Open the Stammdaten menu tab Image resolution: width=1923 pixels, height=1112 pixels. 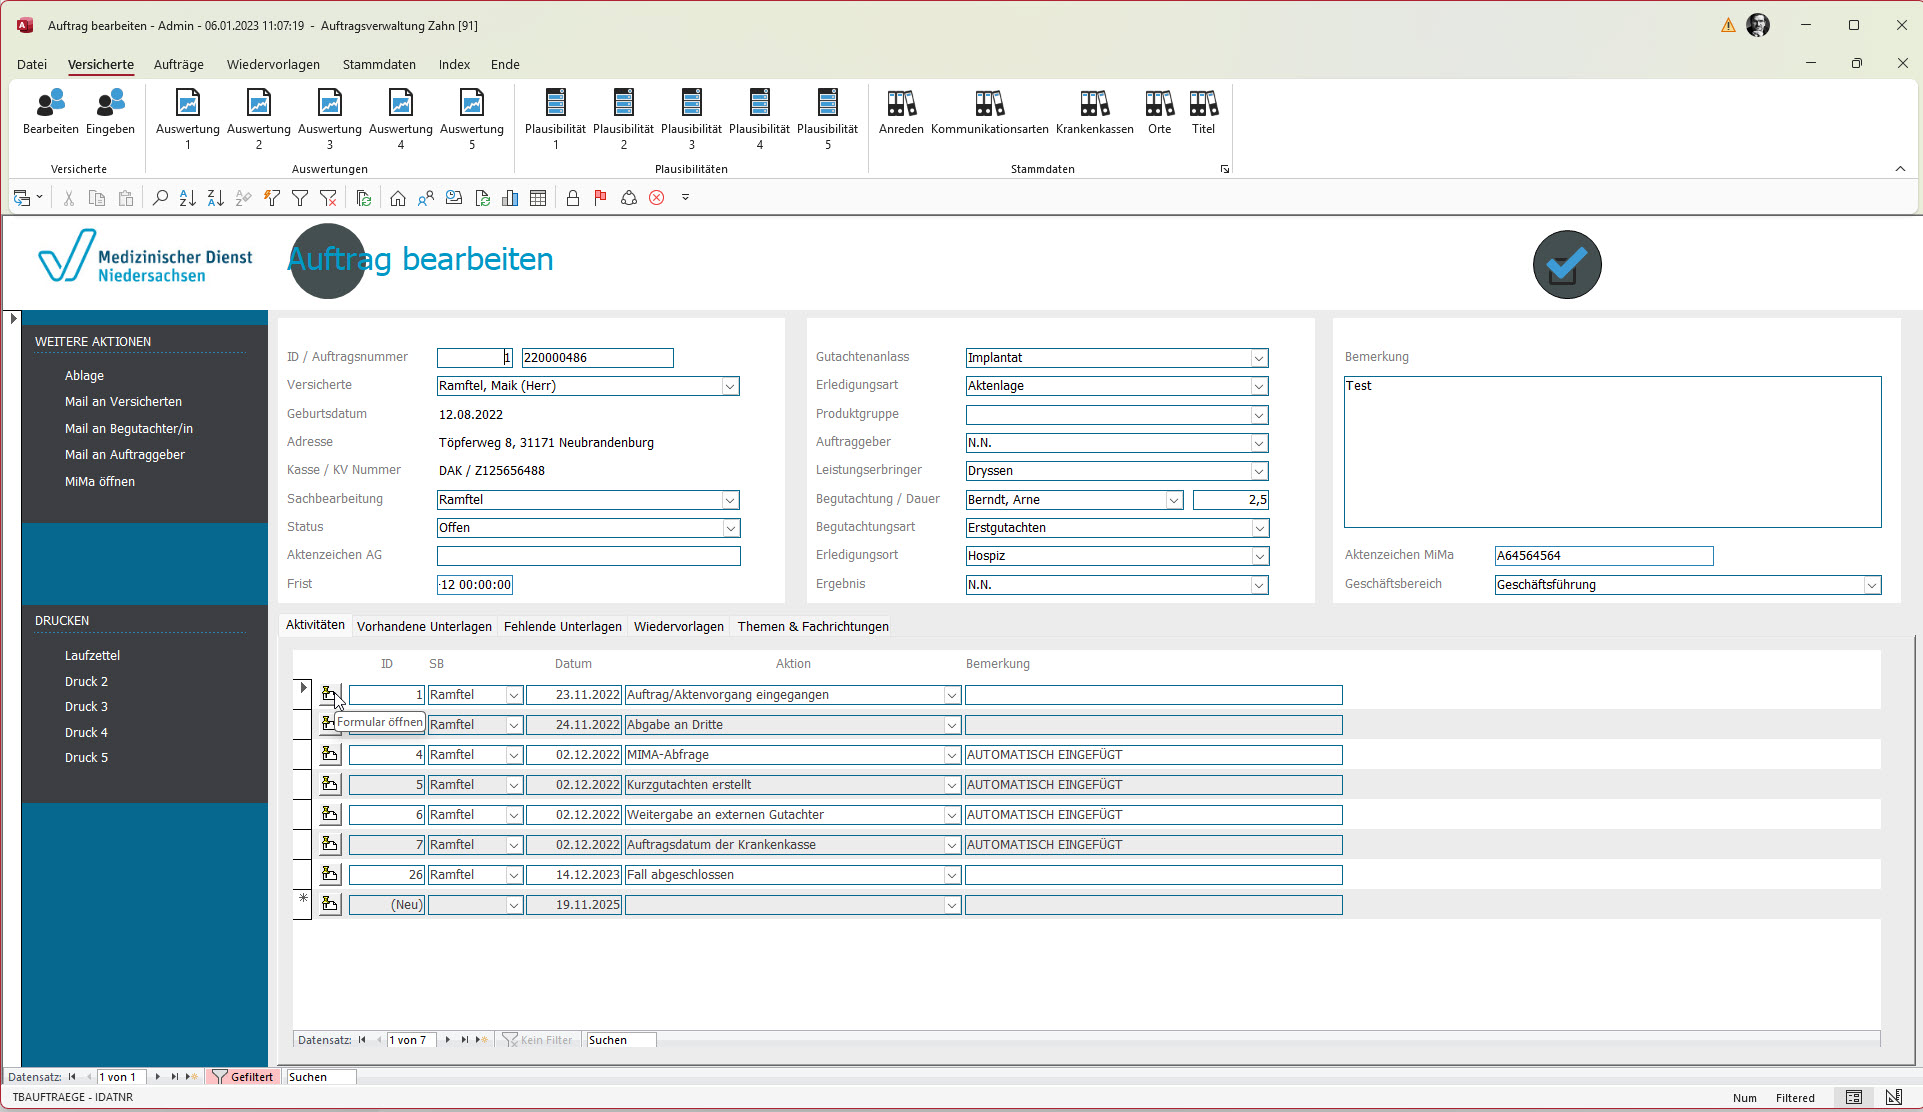point(379,64)
